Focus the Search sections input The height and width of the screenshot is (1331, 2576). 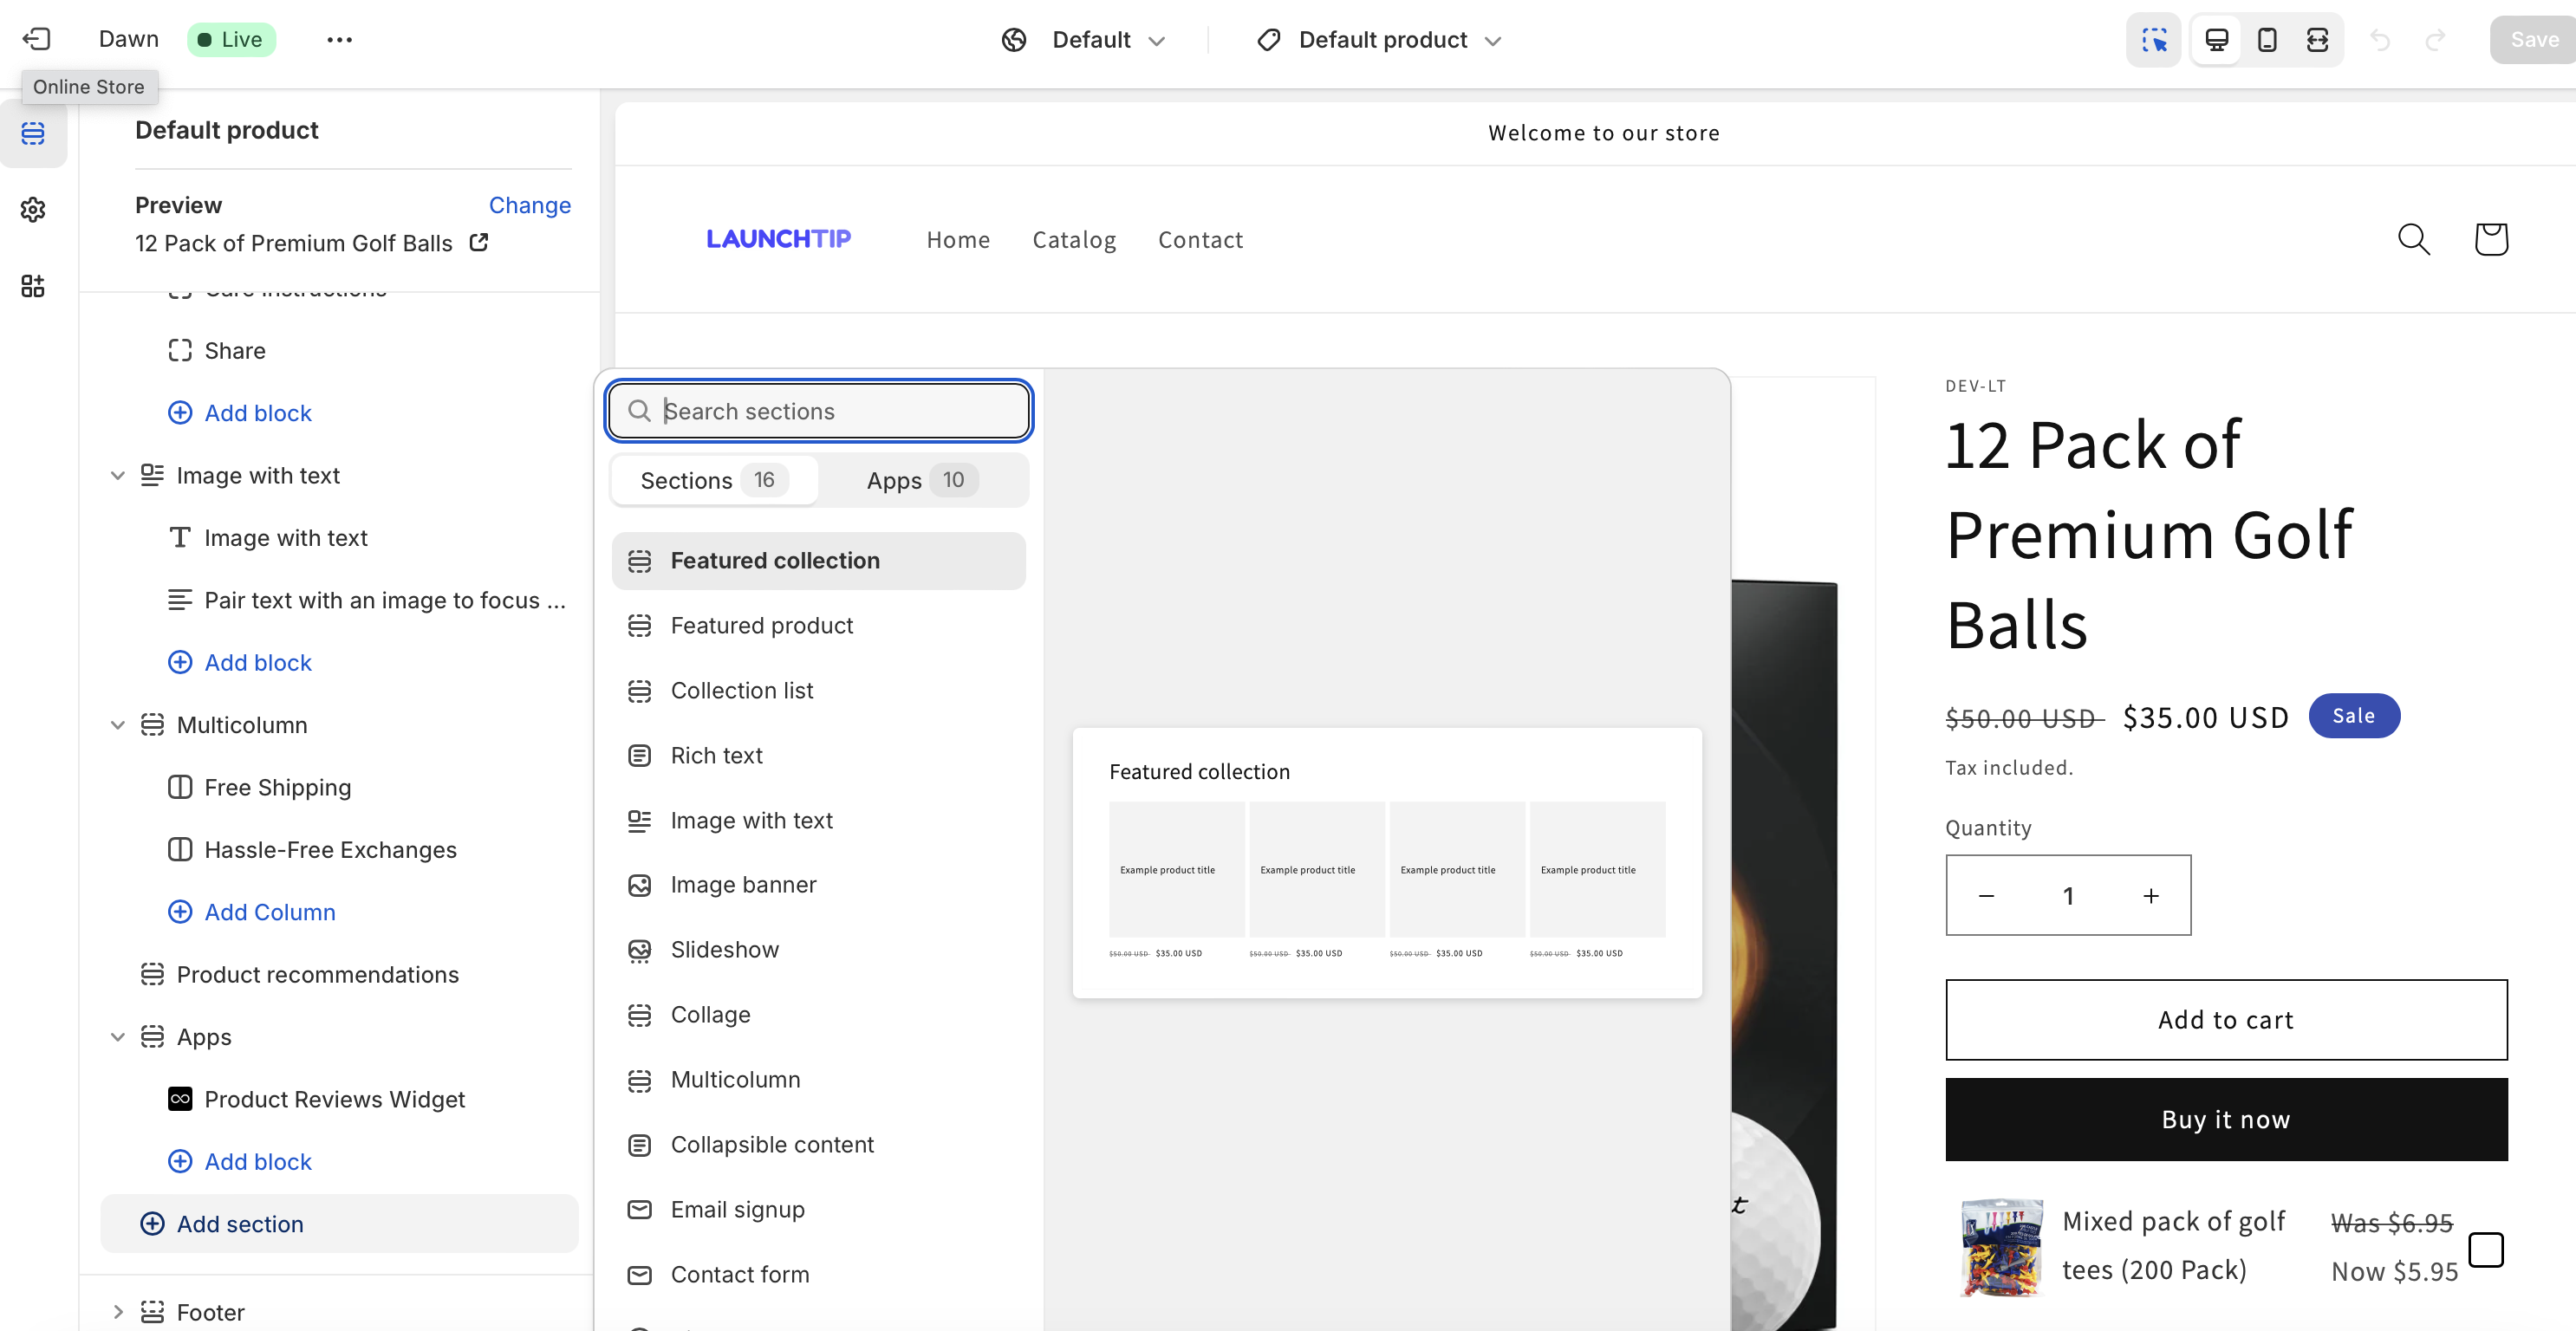coord(818,410)
